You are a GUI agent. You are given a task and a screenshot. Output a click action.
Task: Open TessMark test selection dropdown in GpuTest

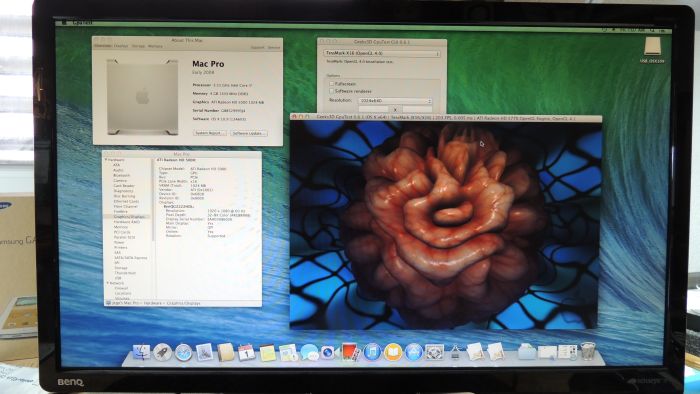point(382,54)
